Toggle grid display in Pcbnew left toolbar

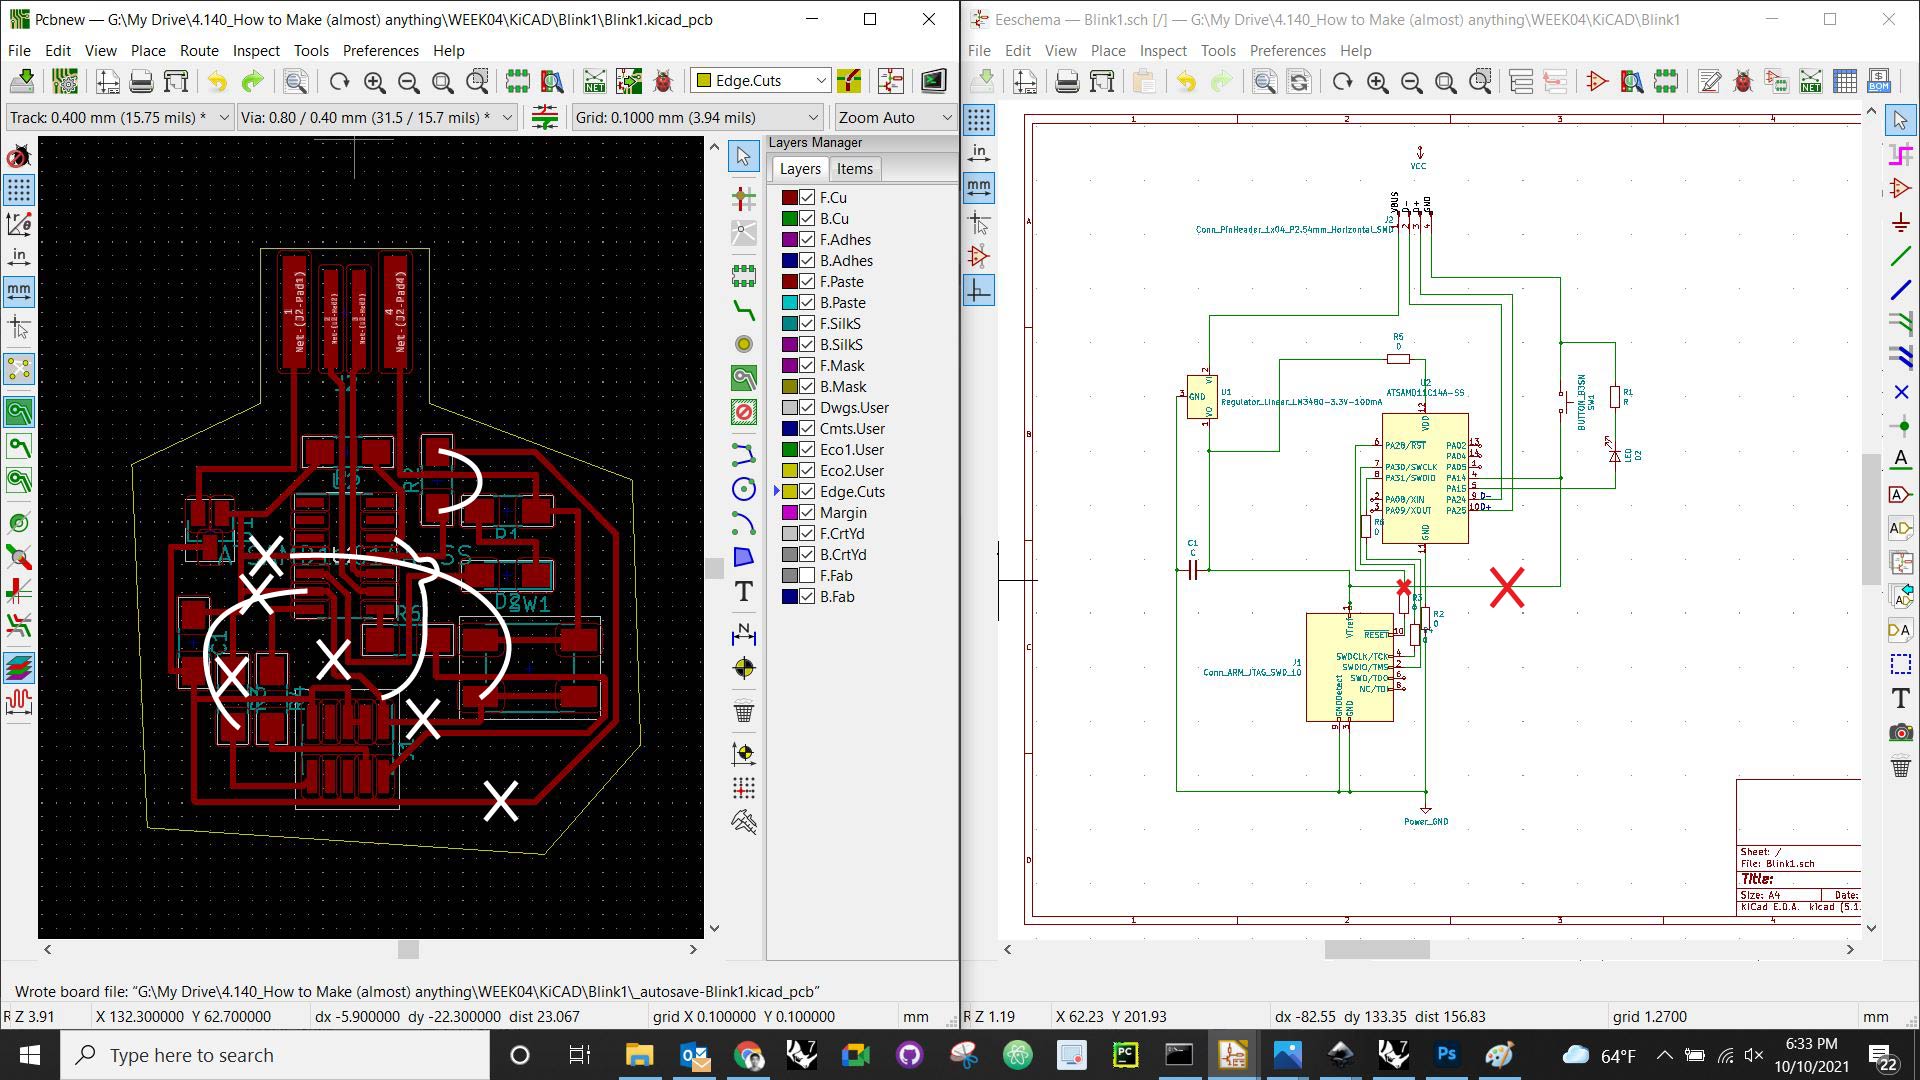pyautogui.click(x=19, y=189)
